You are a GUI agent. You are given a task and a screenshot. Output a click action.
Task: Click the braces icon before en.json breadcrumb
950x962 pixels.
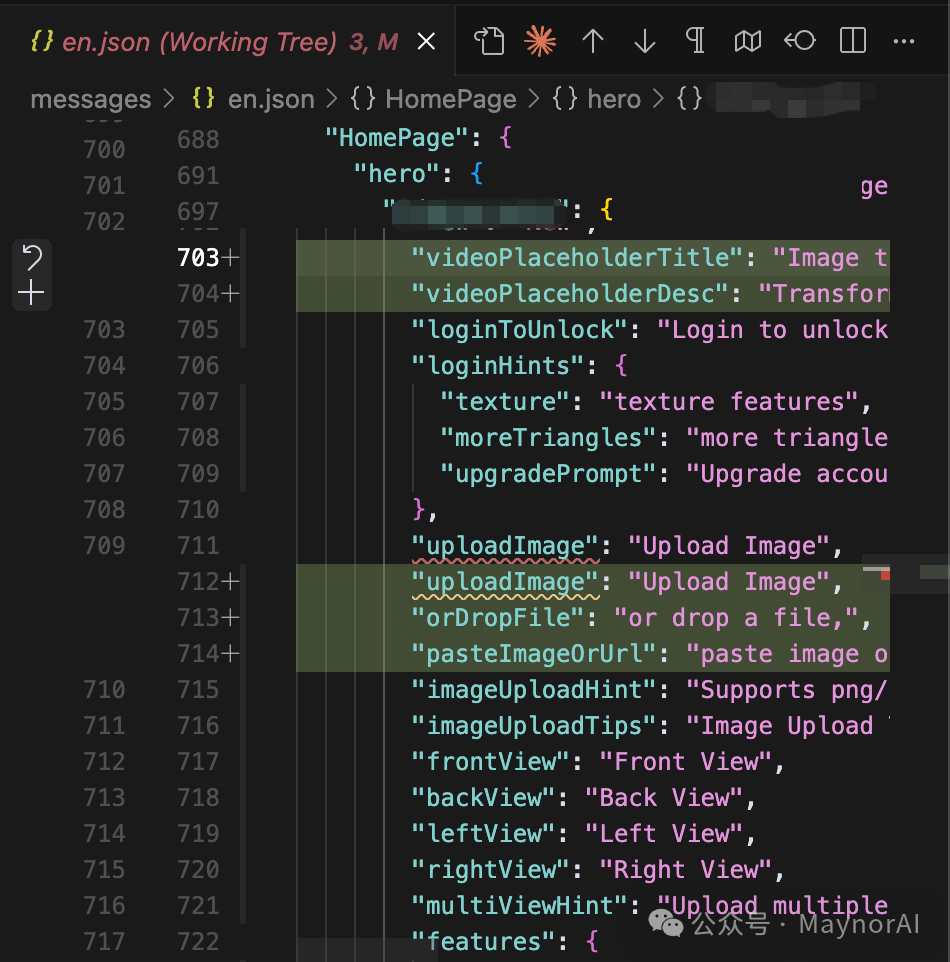[204, 98]
